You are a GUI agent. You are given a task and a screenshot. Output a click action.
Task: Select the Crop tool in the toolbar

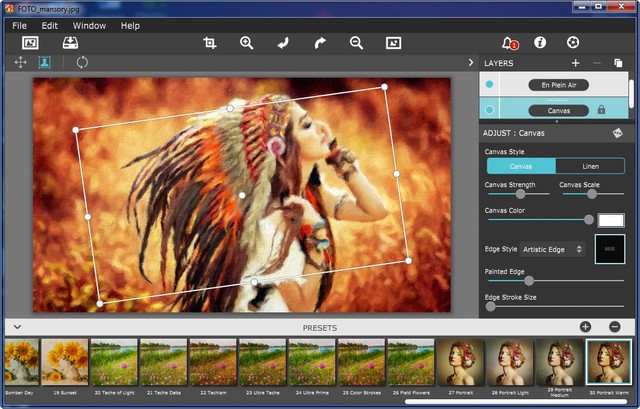coord(210,43)
